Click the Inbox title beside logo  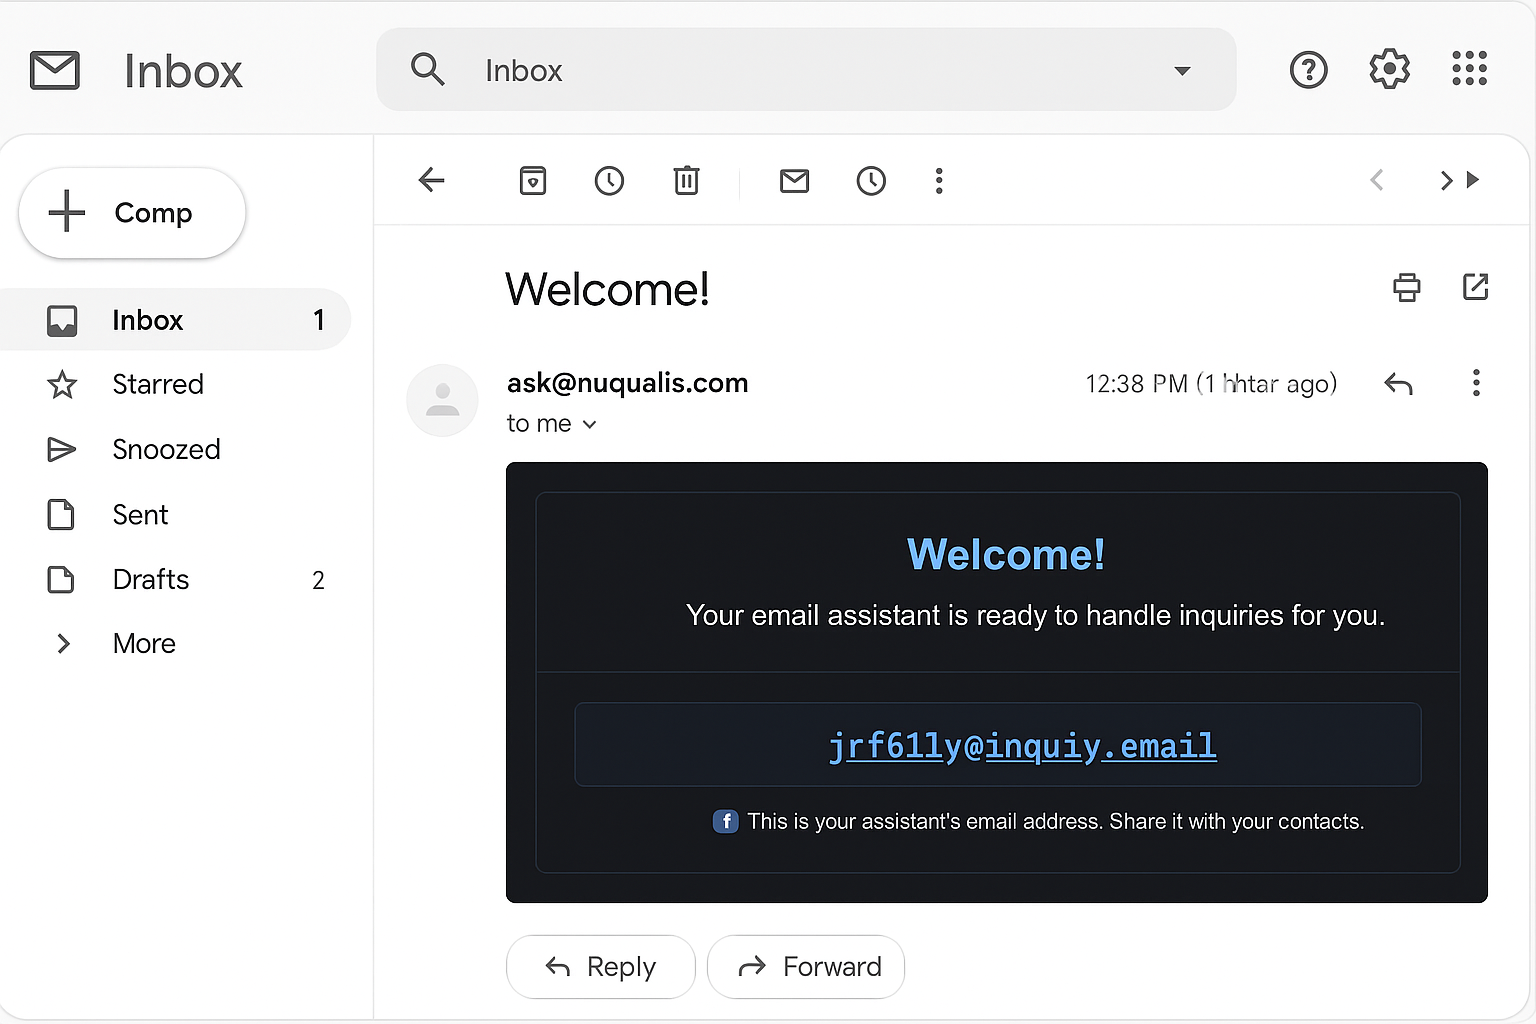(x=183, y=71)
